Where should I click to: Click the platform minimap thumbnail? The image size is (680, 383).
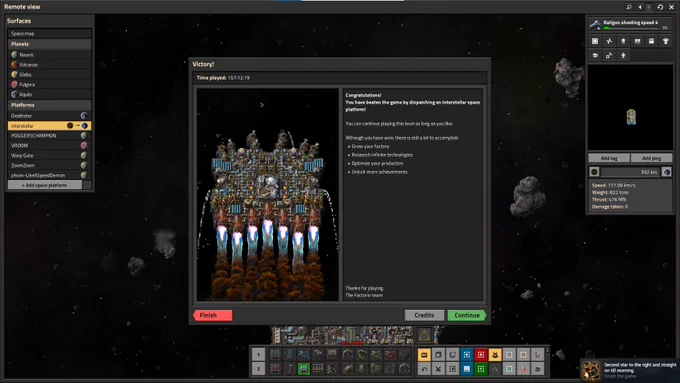click(x=631, y=108)
